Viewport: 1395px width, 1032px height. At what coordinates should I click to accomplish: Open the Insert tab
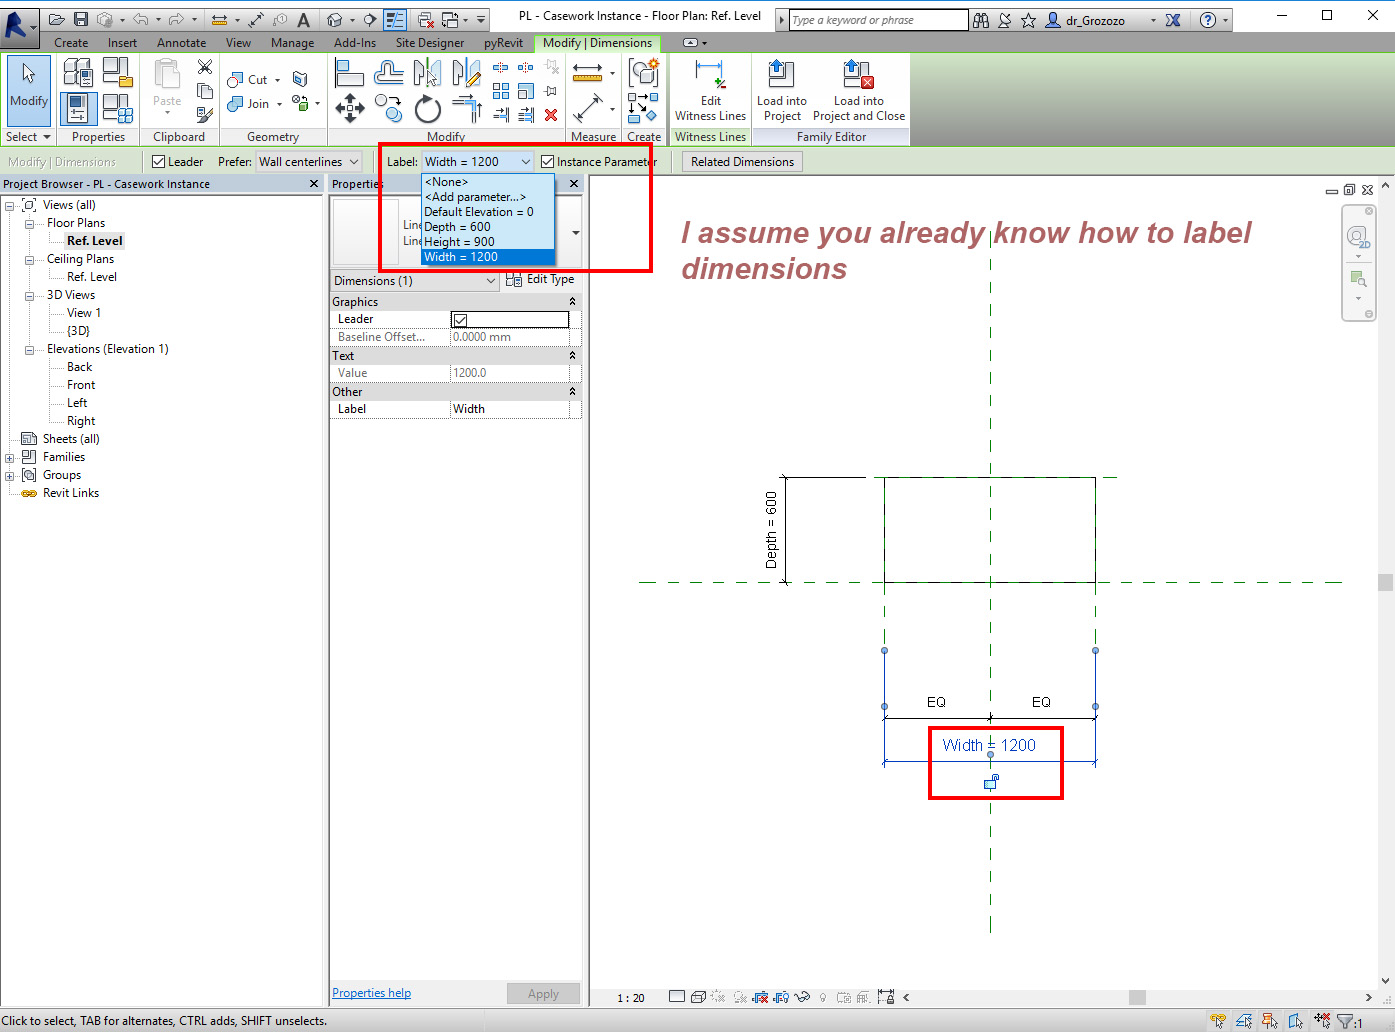click(x=122, y=43)
